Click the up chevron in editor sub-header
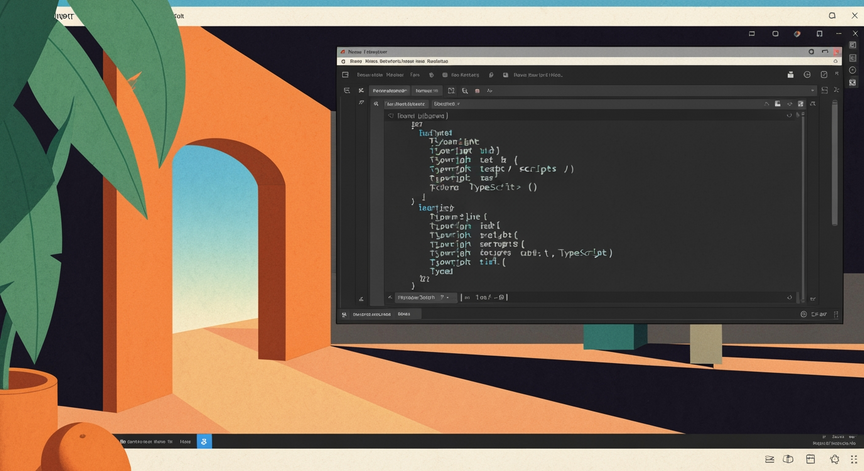The height and width of the screenshot is (471, 864). click(766, 104)
